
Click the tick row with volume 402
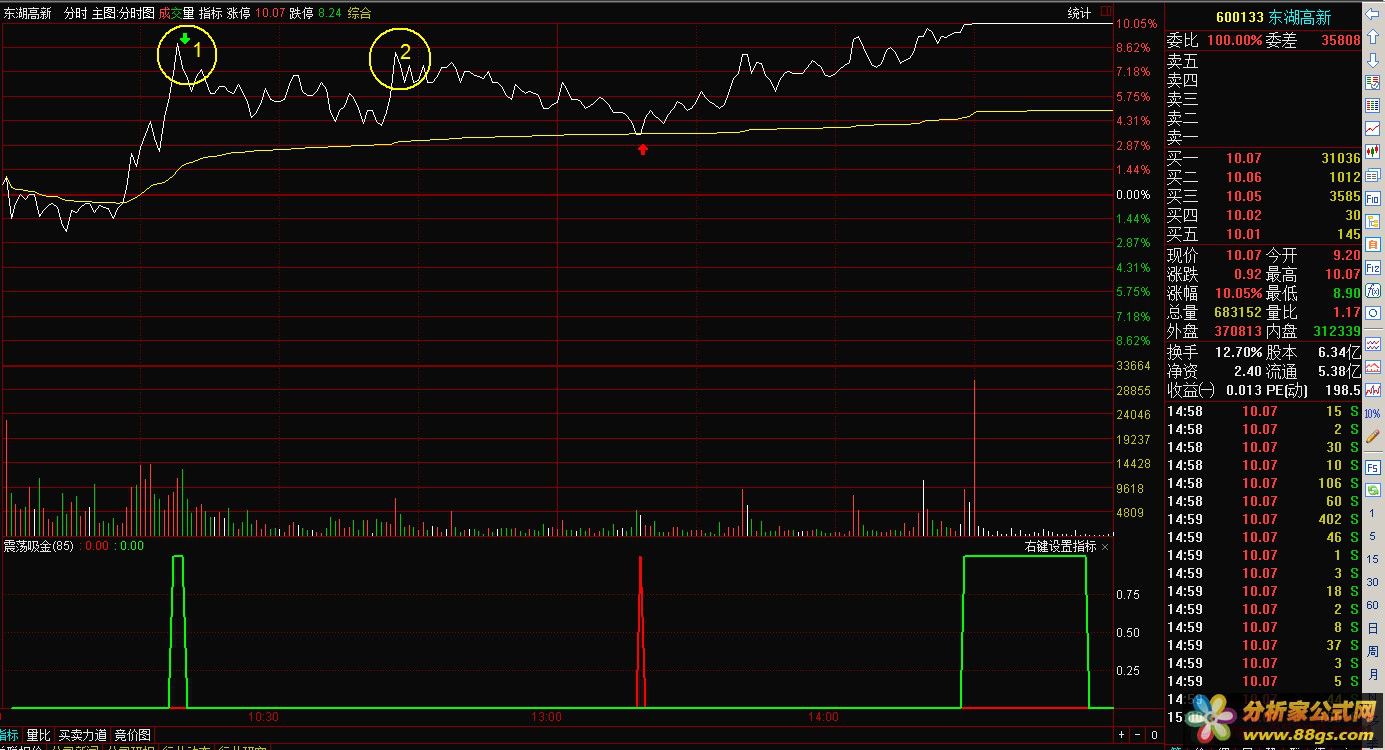[1263, 519]
